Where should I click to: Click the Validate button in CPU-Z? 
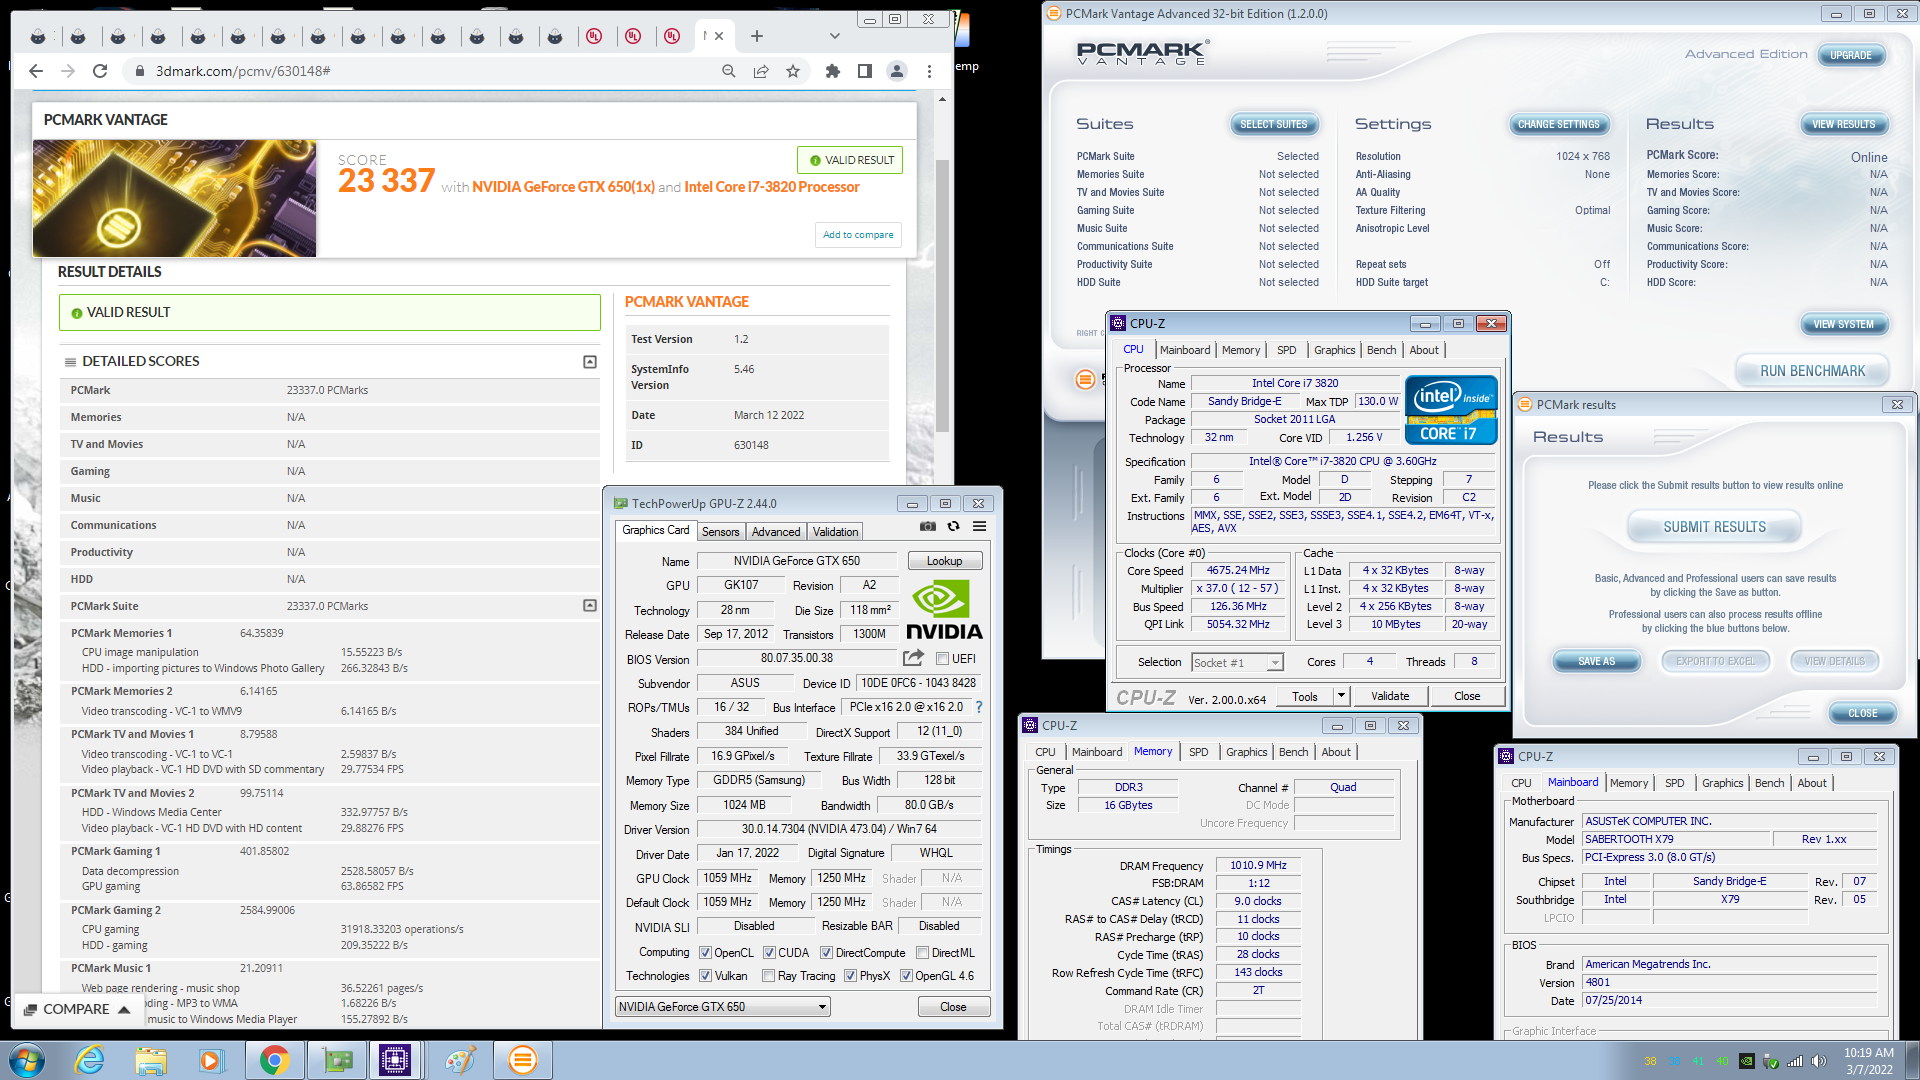coord(1390,696)
